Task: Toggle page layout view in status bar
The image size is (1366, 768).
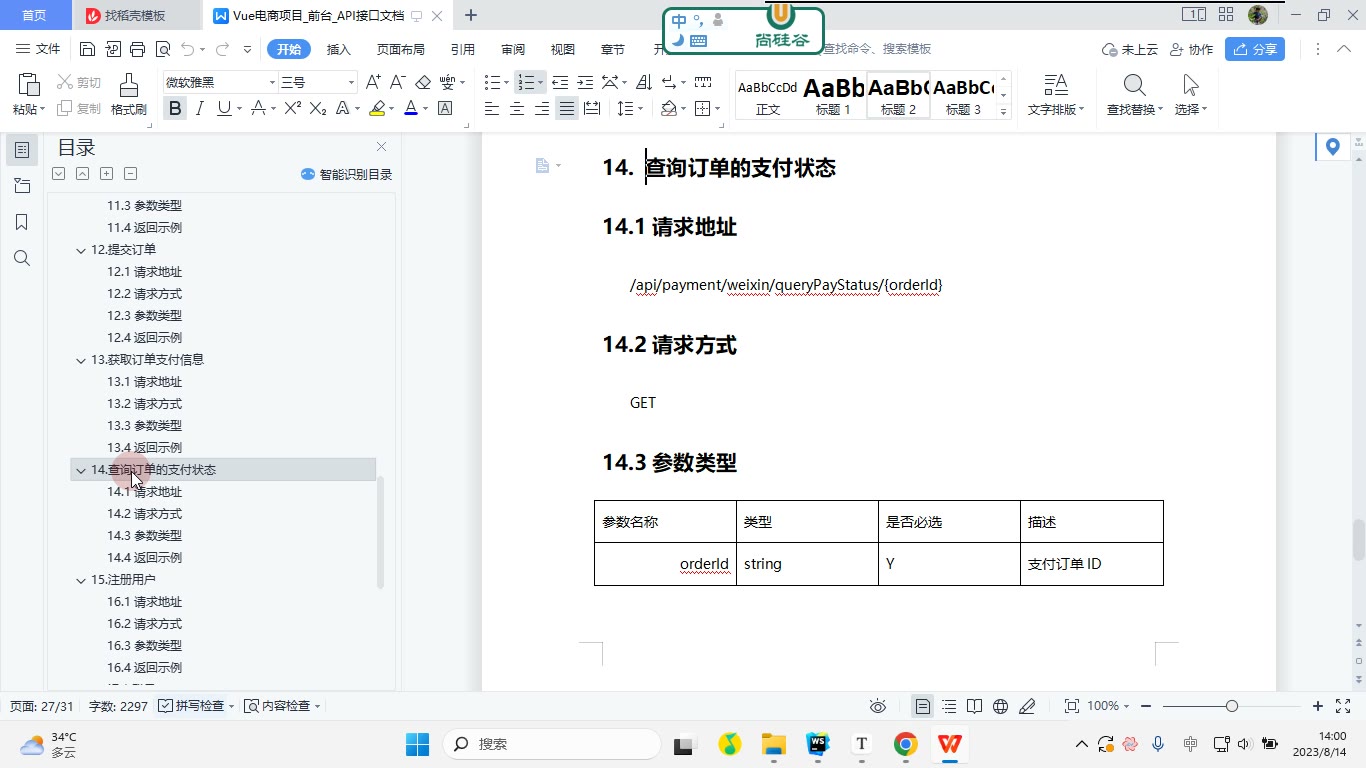Action: click(x=923, y=706)
